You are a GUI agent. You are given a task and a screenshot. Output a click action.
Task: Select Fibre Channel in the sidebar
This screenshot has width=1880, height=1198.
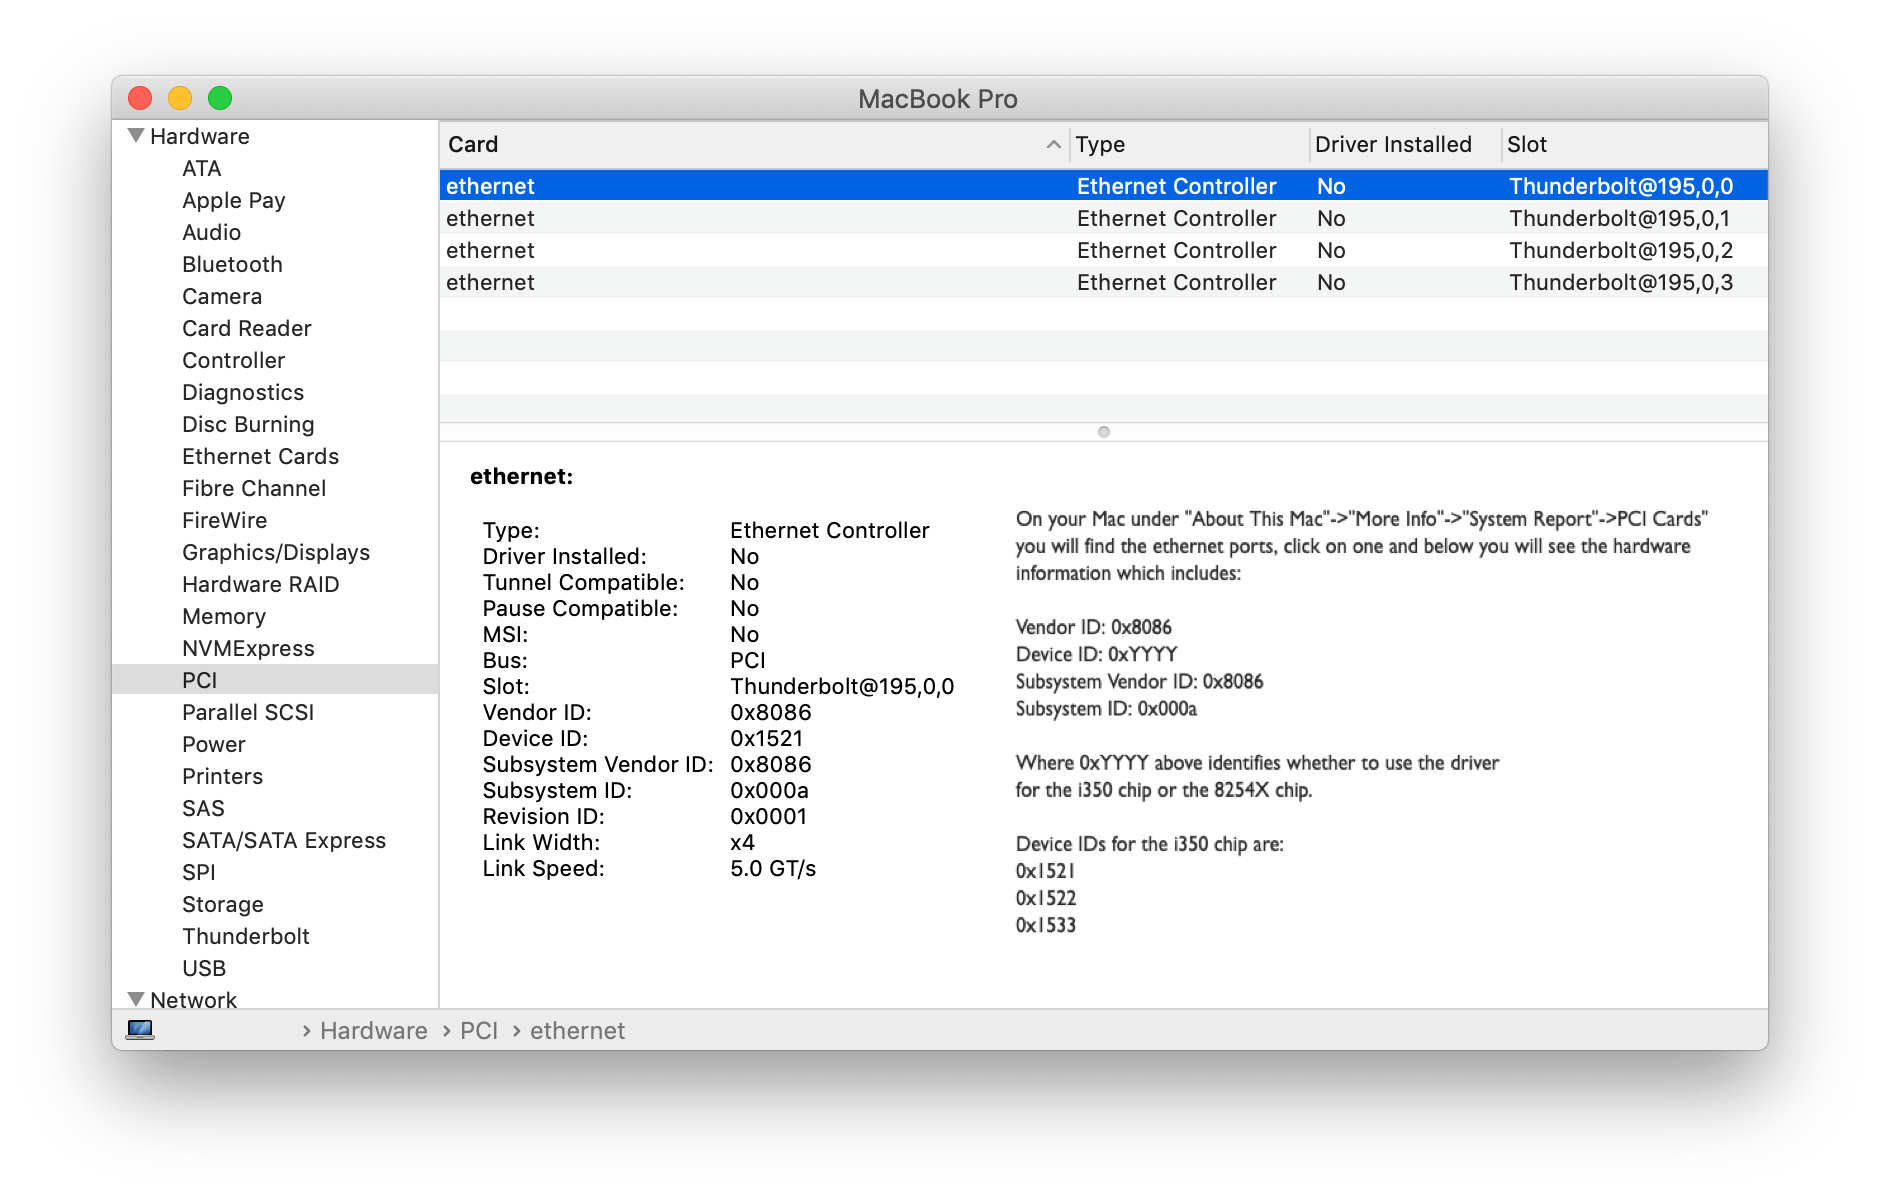pos(254,488)
